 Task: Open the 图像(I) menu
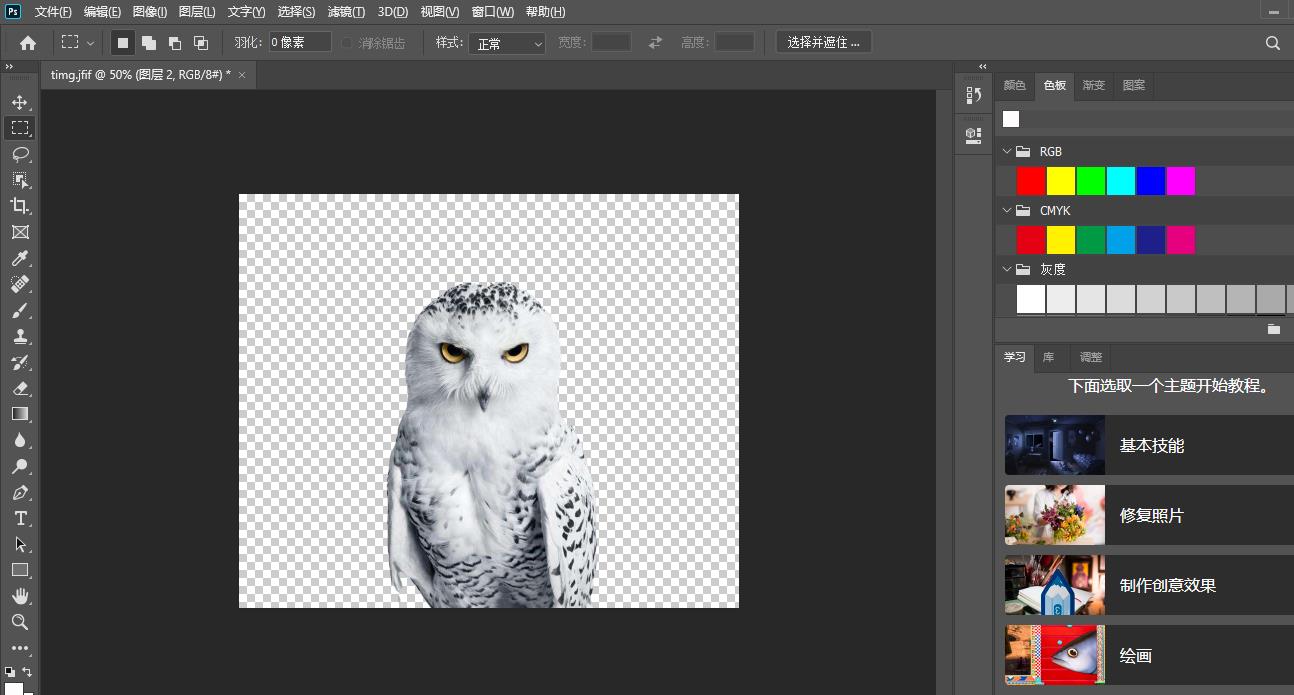pos(150,12)
